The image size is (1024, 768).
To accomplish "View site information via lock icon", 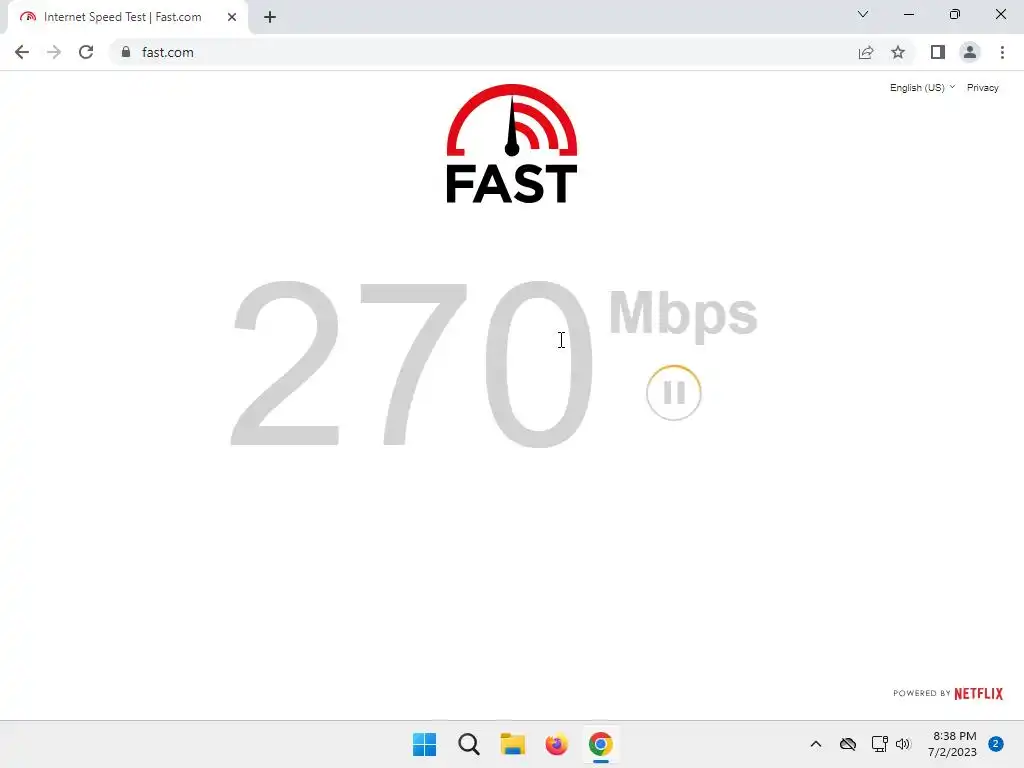I will click(x=126, y=52).
